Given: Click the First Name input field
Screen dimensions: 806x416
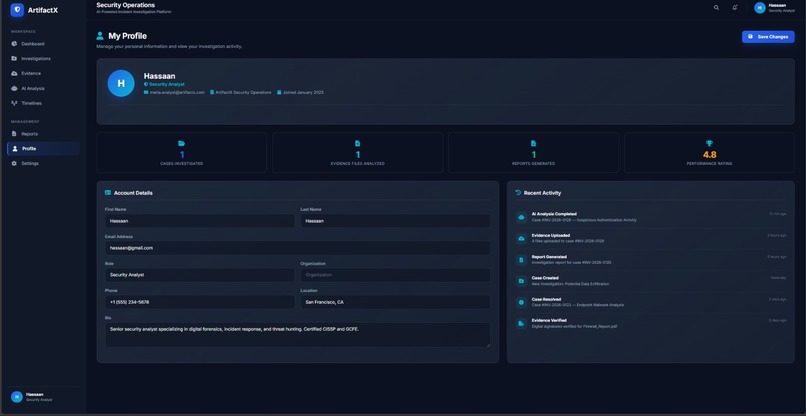Looking at the screenshot, I should tap(199, 221).
